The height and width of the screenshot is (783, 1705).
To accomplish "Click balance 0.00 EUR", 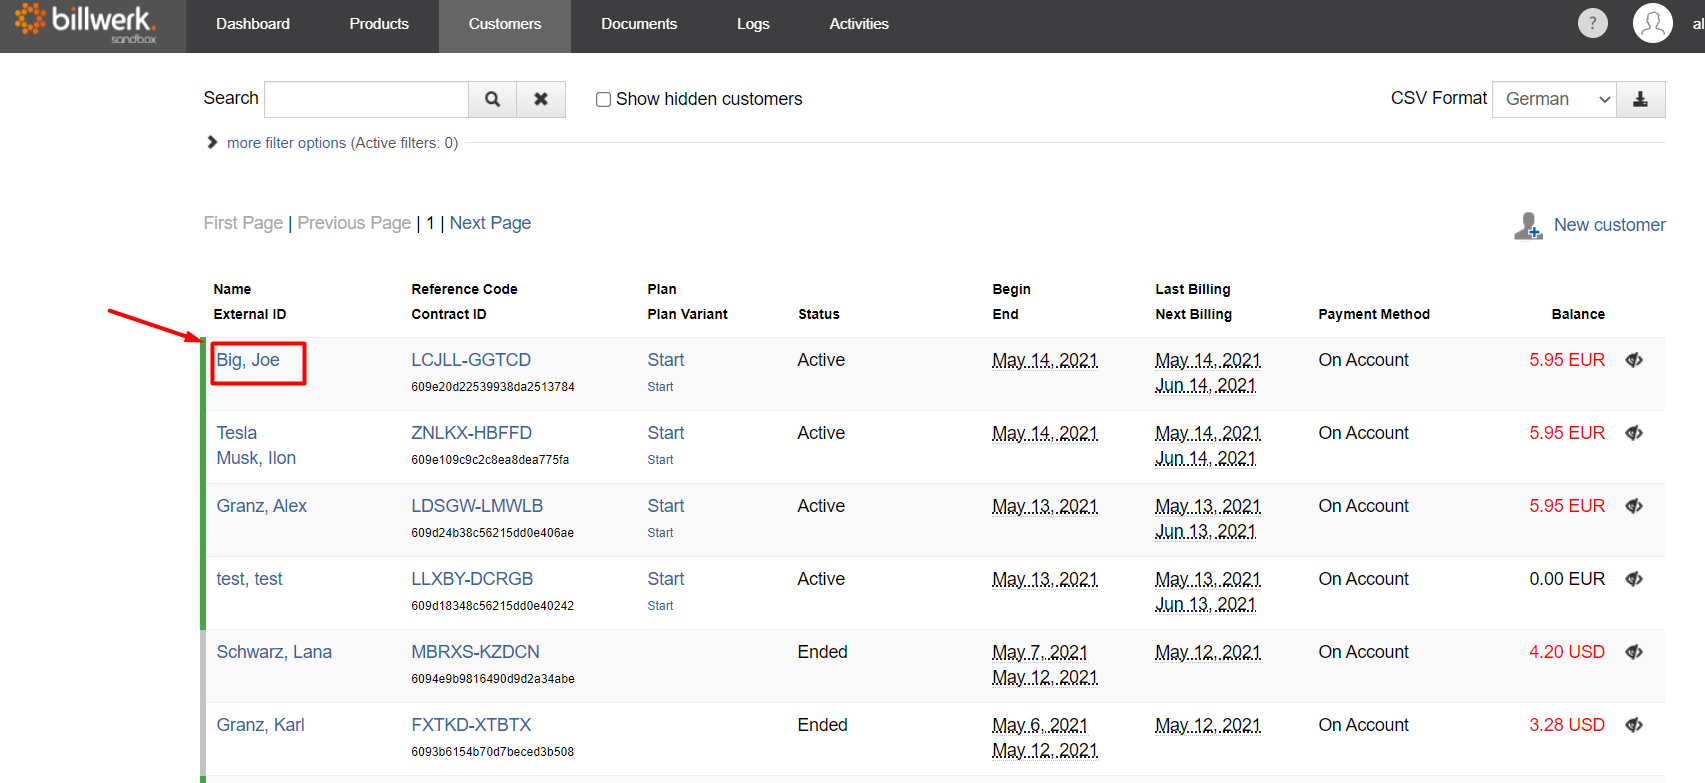I will tap(1567, 579).
